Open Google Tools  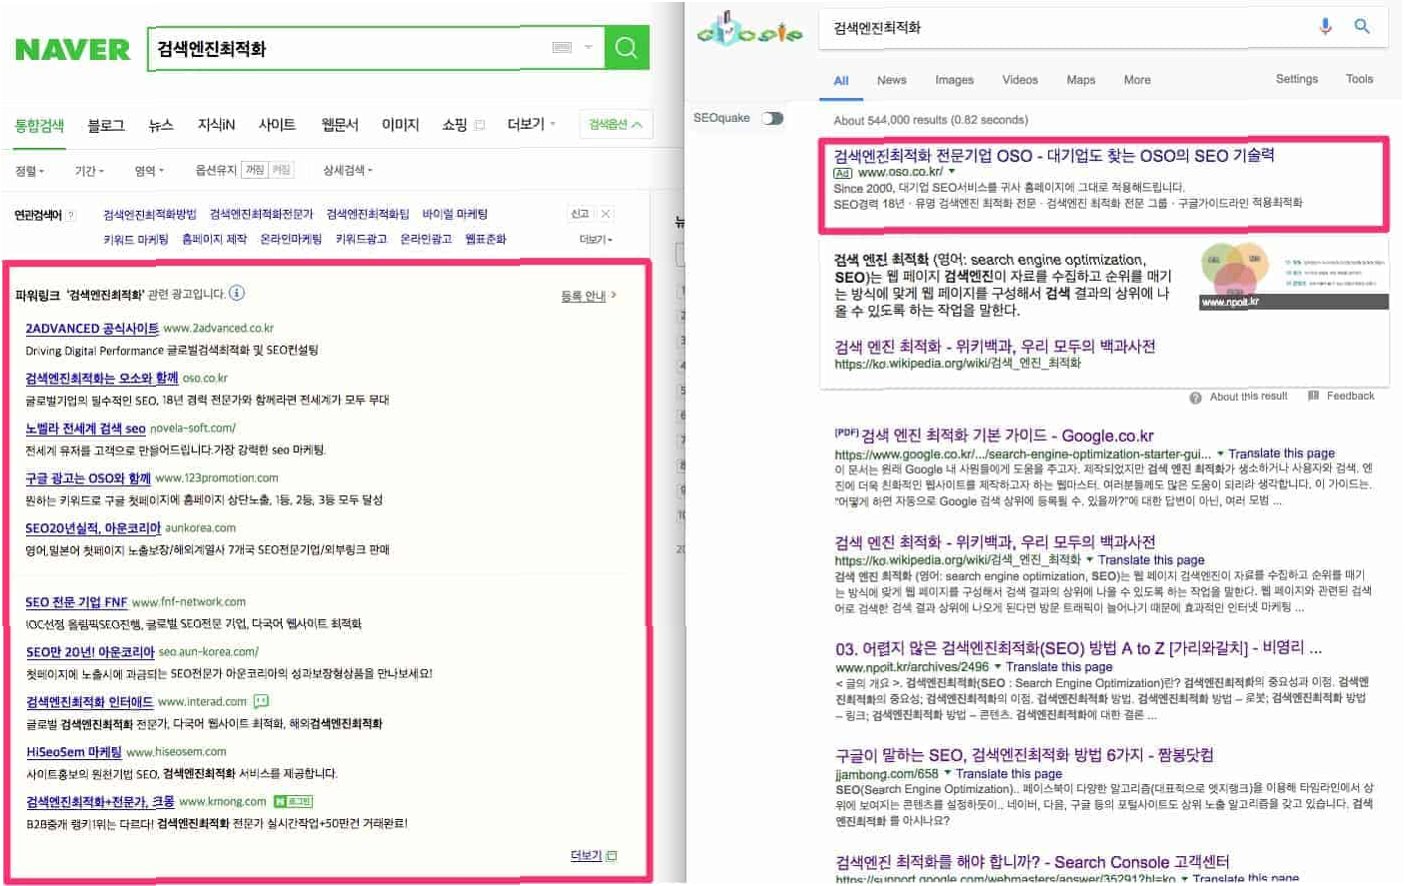tap(1359, 79)
